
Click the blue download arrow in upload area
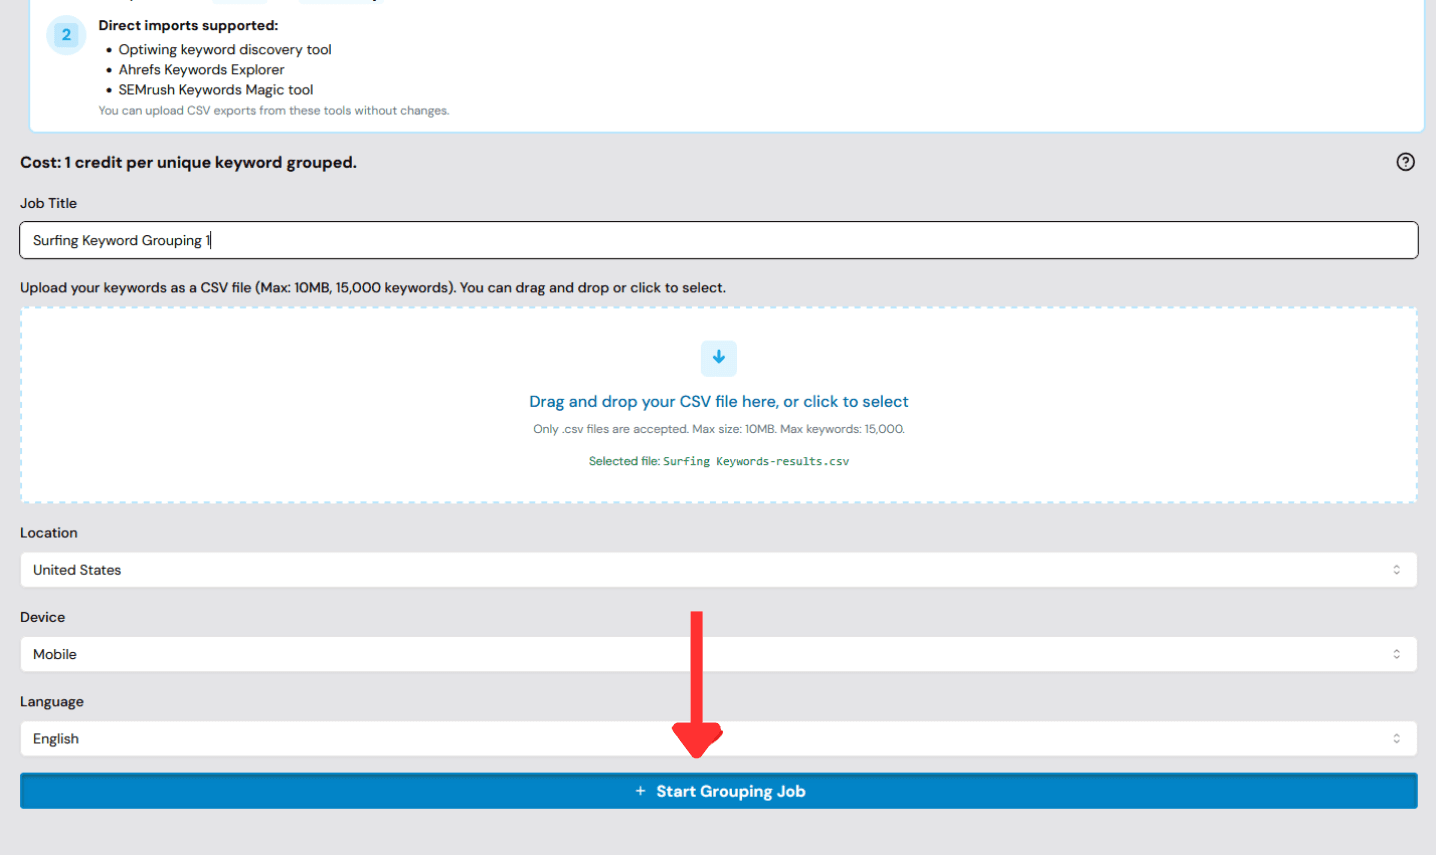point(718,358)
